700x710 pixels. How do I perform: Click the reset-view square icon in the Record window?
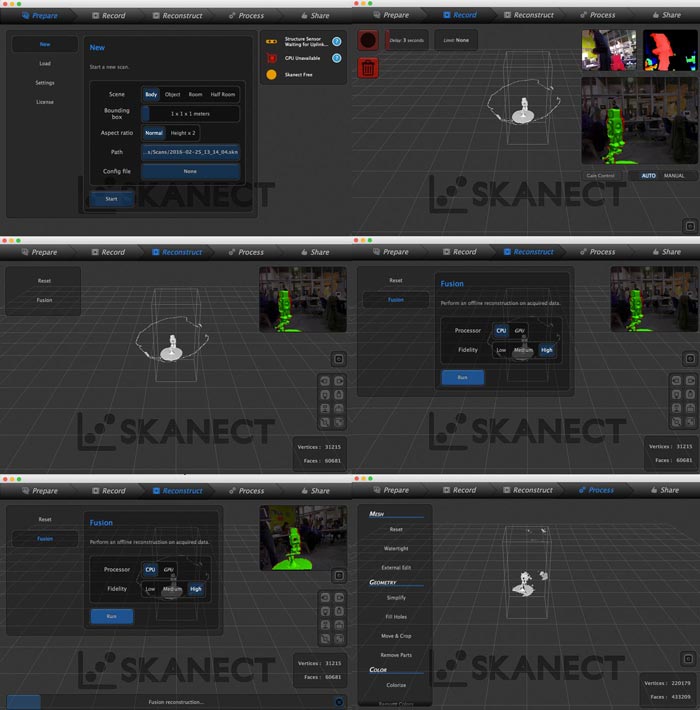(x=690, y=226)
